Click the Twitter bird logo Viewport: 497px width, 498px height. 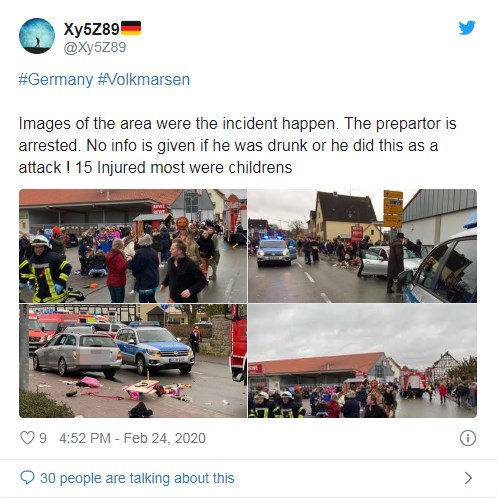[467, 28]
